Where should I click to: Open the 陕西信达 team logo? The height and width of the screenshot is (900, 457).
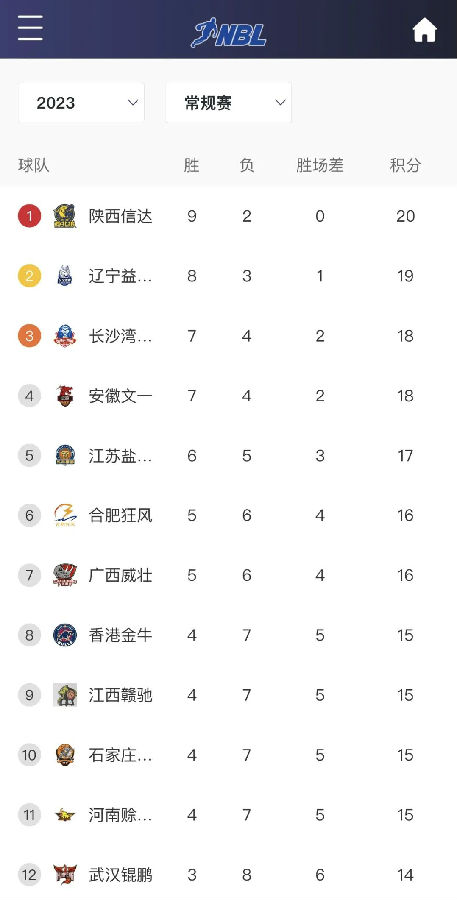pos(65,216)
